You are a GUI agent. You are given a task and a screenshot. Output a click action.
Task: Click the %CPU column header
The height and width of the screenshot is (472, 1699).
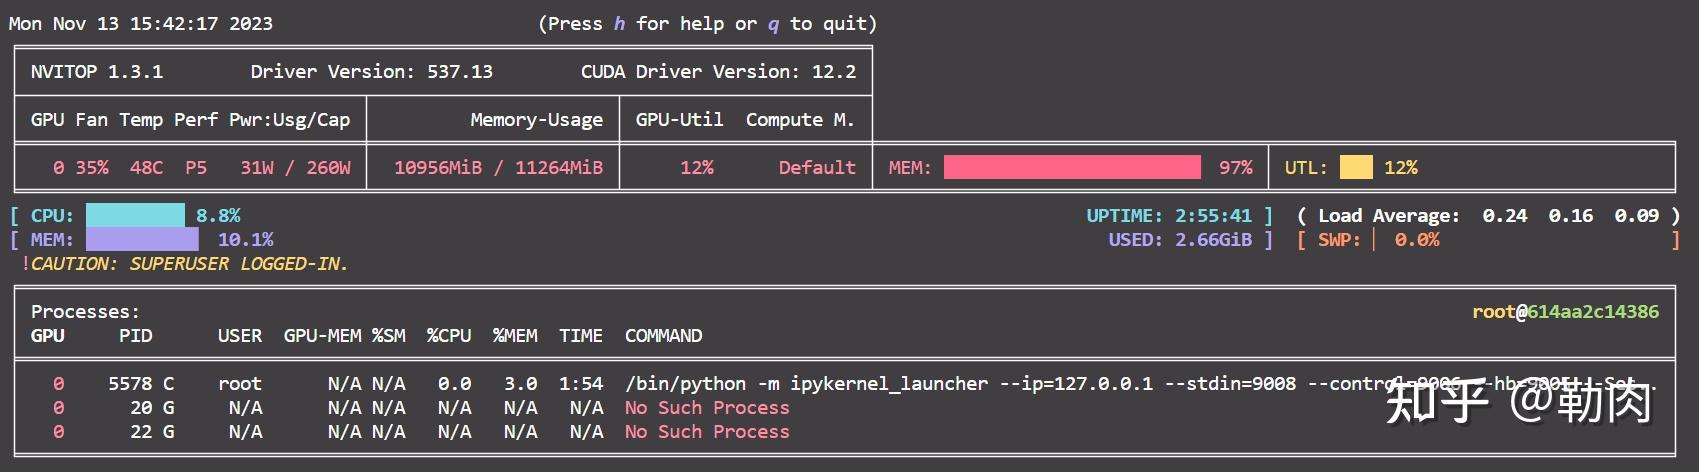[449, 336]
